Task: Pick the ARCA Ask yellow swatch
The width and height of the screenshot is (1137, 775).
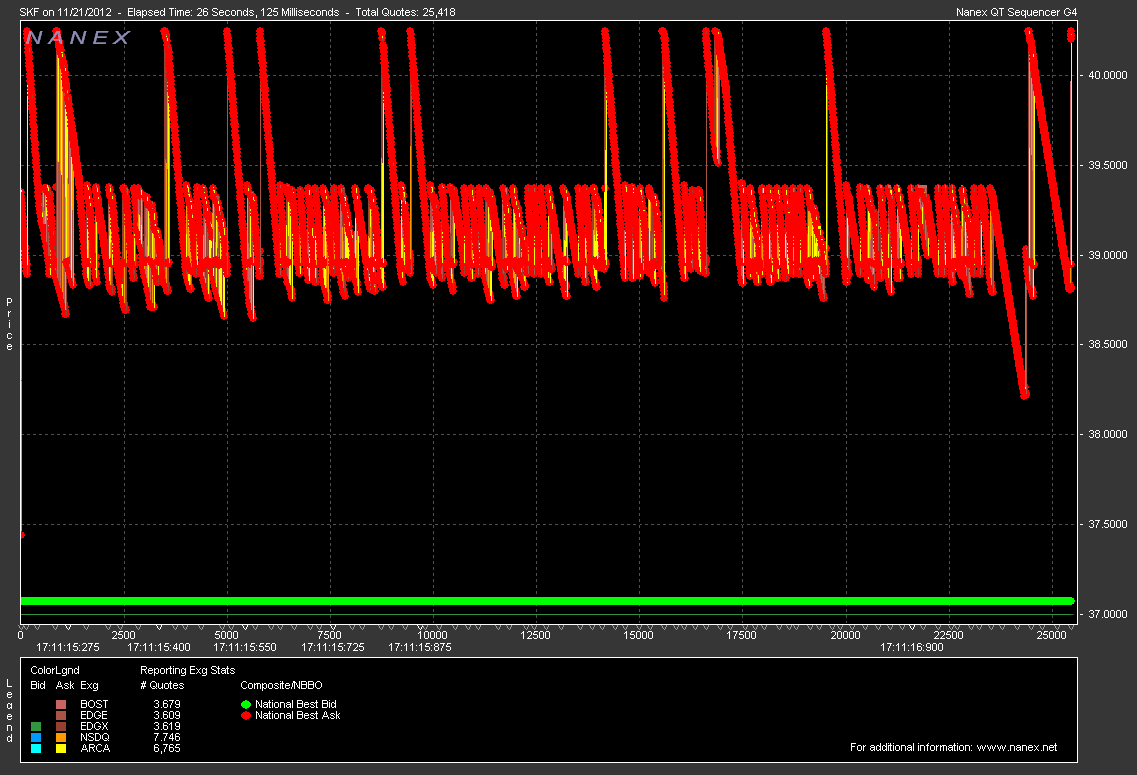Action: [61, 748]
